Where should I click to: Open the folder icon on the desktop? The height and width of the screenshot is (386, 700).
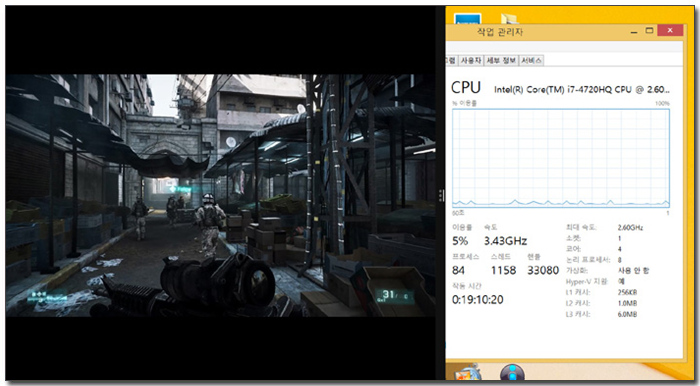pos(509,18)
